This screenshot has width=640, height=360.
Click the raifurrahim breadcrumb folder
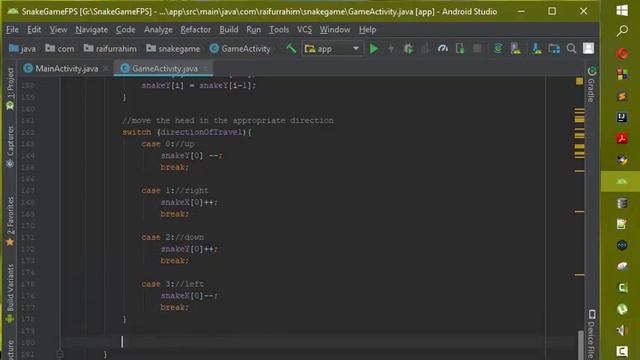[110, 49]
